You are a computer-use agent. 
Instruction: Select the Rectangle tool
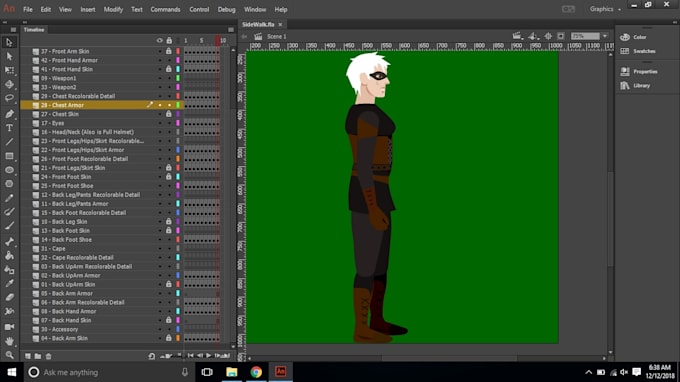pos(9,156)
